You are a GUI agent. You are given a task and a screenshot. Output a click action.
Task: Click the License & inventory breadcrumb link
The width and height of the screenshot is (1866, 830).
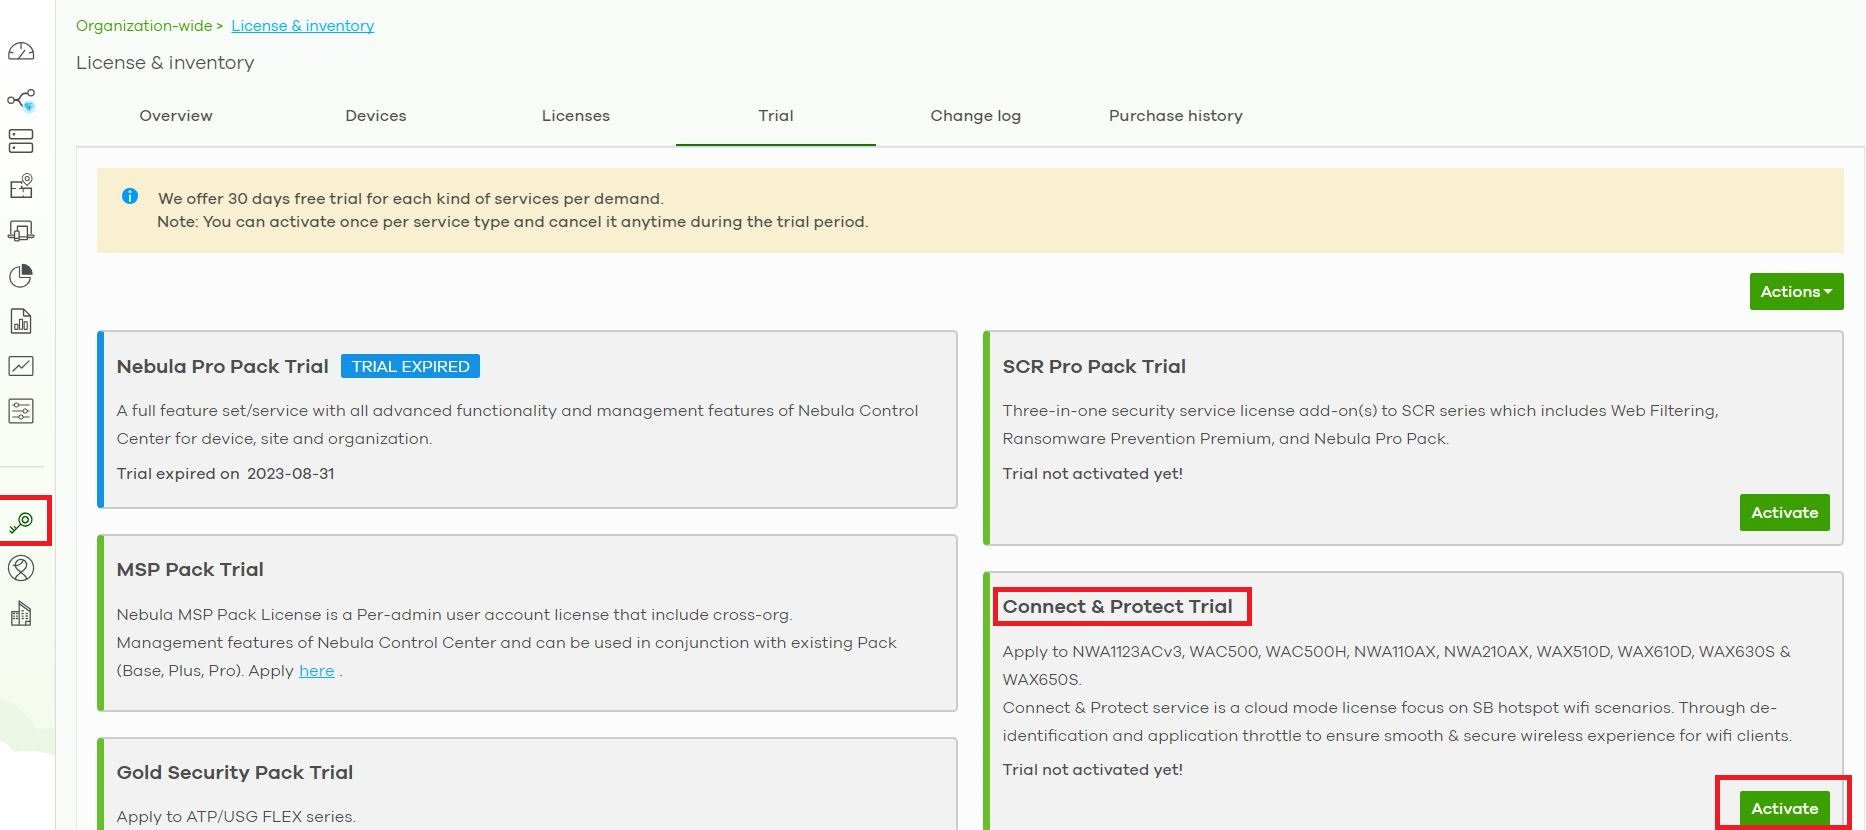click(302, 26)
